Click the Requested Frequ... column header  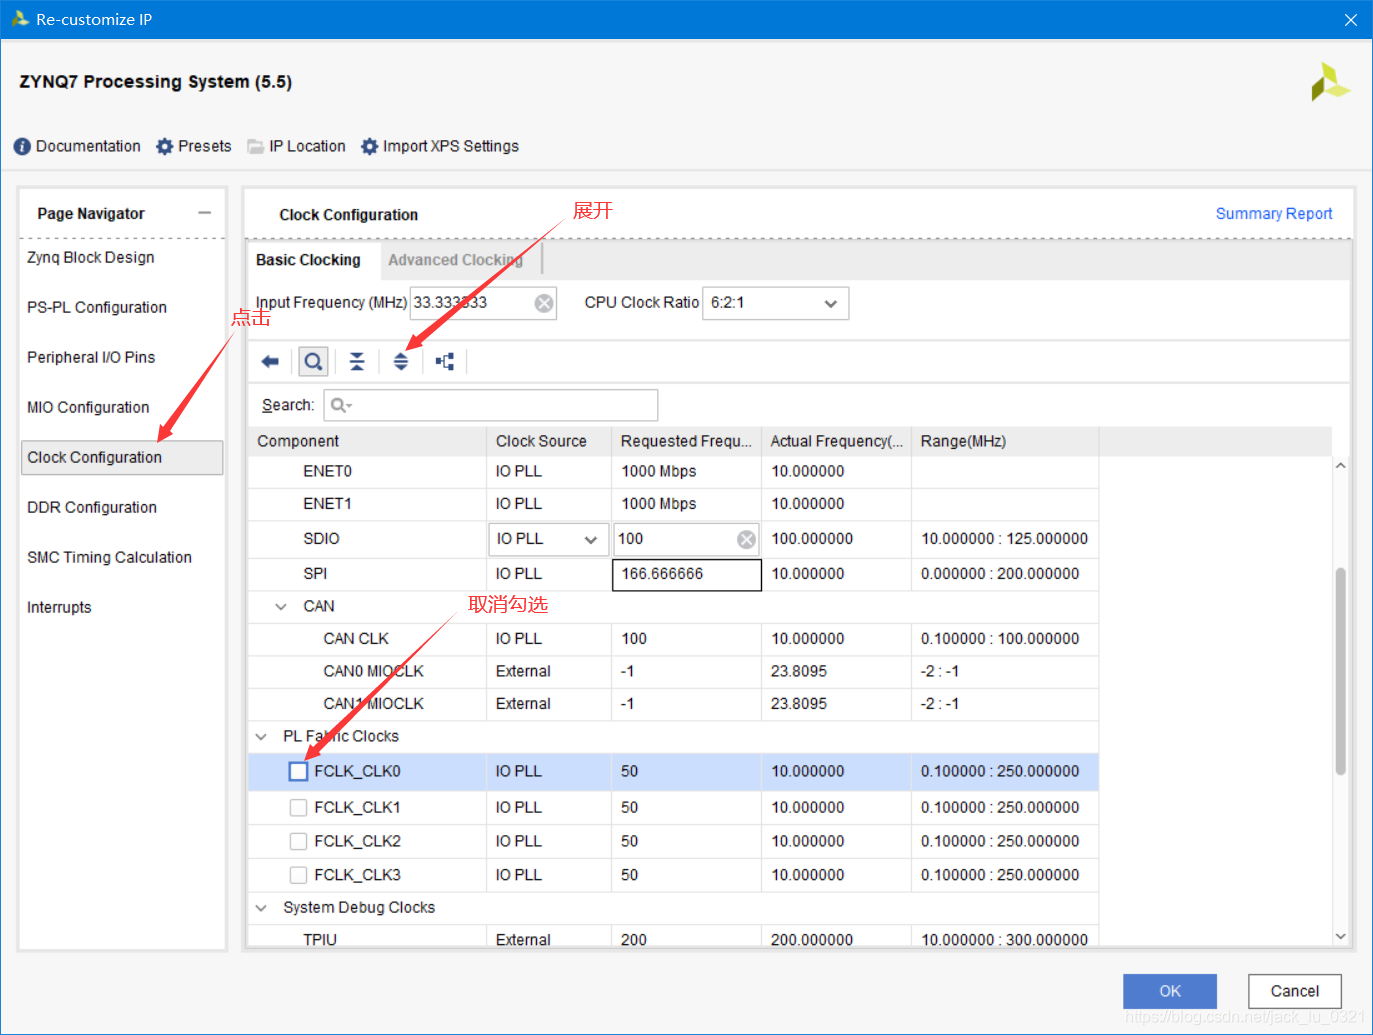coord(687,441)
